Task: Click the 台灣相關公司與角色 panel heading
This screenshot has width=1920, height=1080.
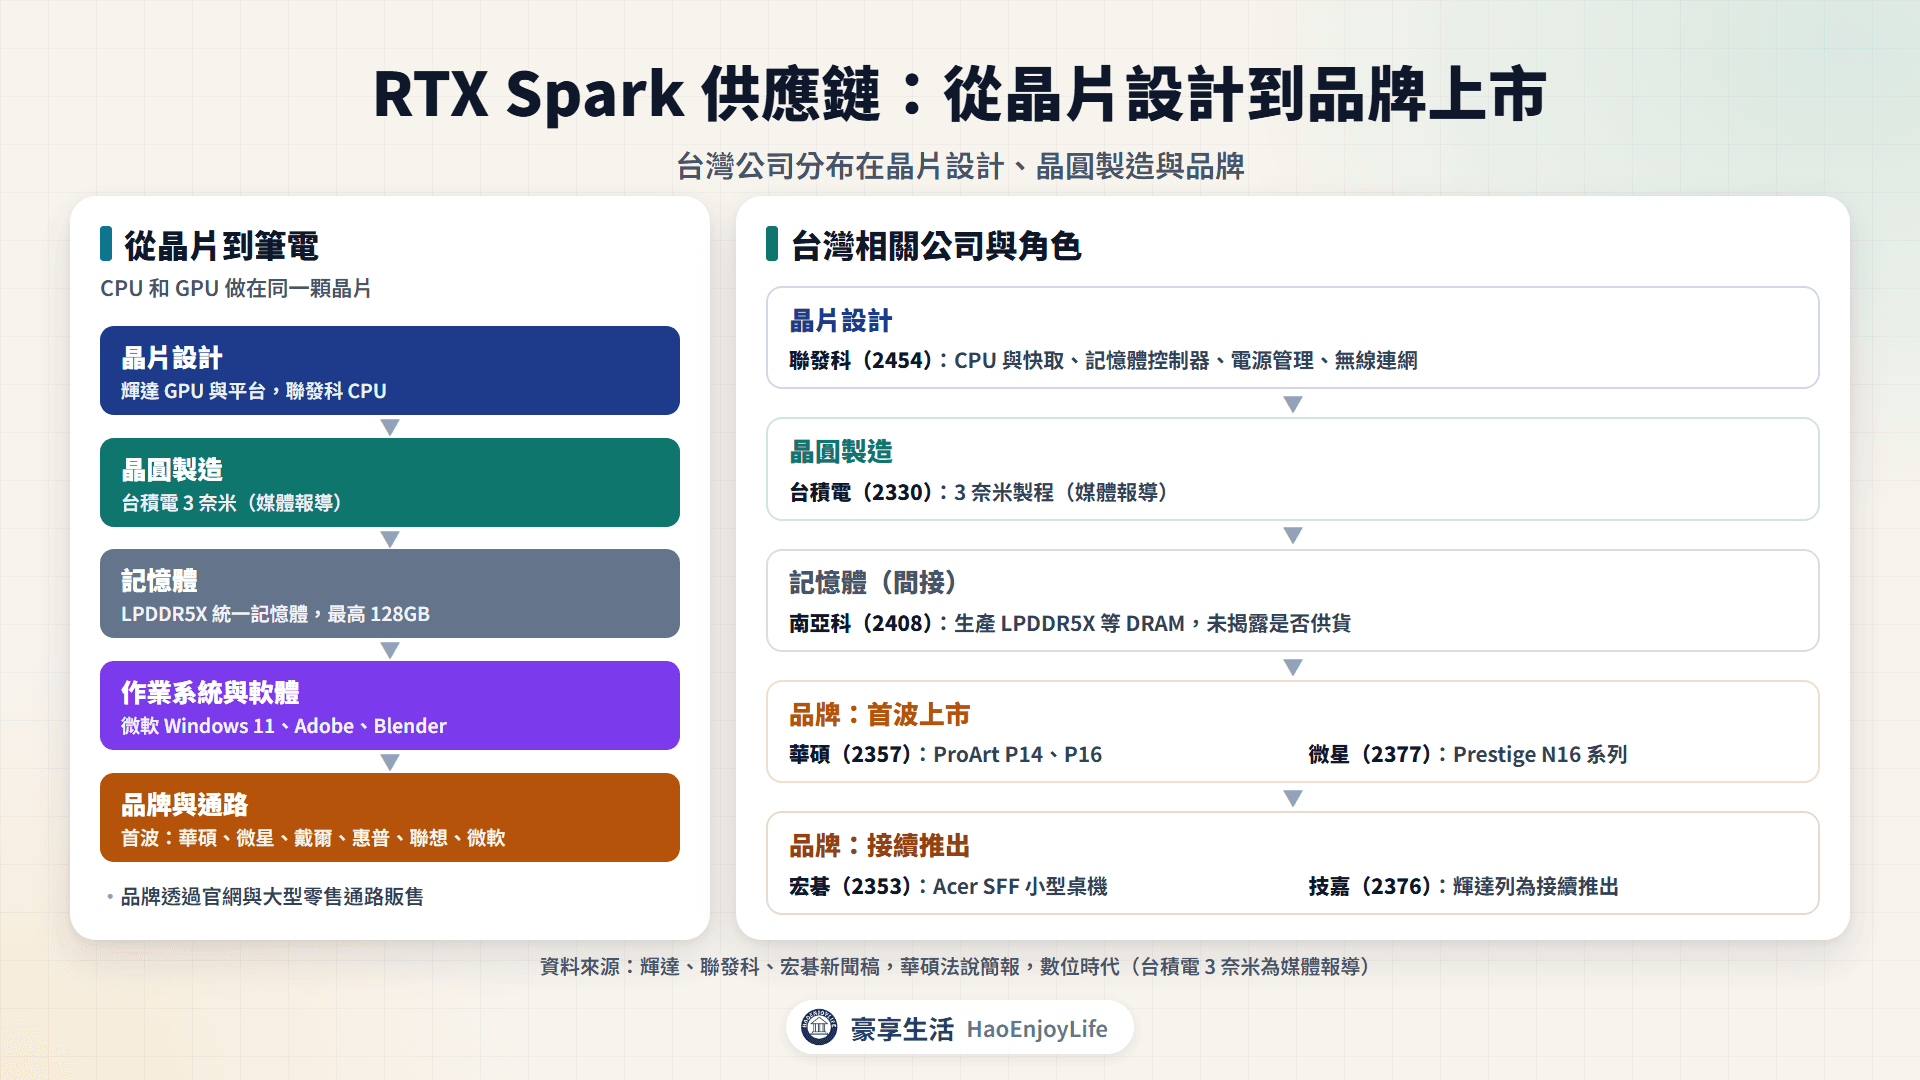Action: click(936, 245)
